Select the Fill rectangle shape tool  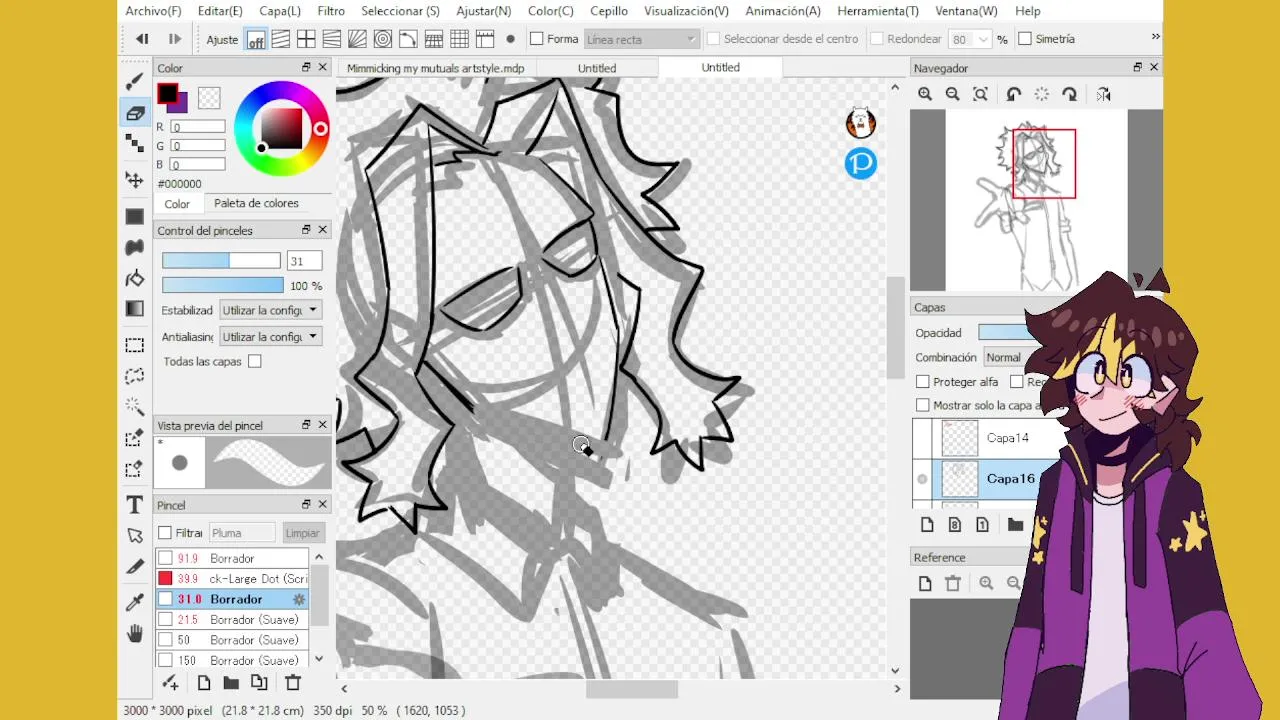(x=134, y=216)
